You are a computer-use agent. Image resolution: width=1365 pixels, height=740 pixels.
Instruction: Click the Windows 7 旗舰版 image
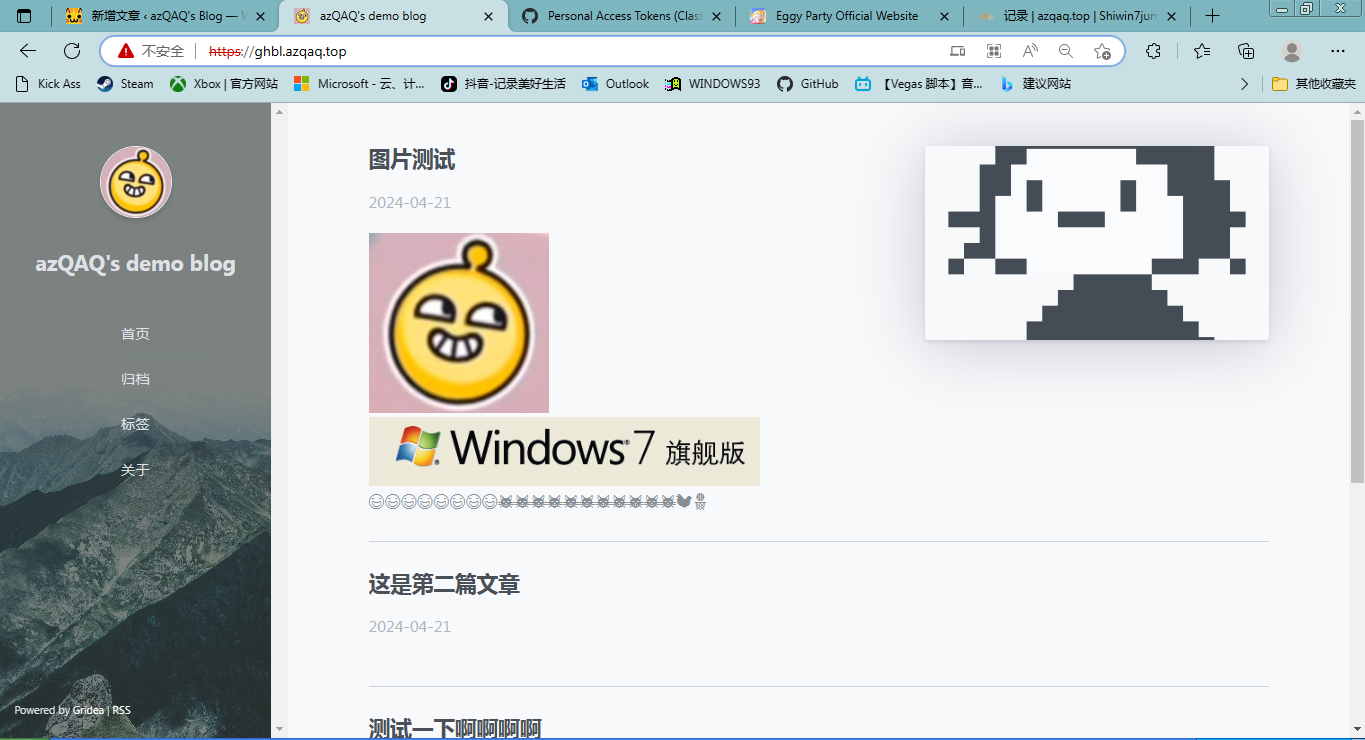(564, 451)
